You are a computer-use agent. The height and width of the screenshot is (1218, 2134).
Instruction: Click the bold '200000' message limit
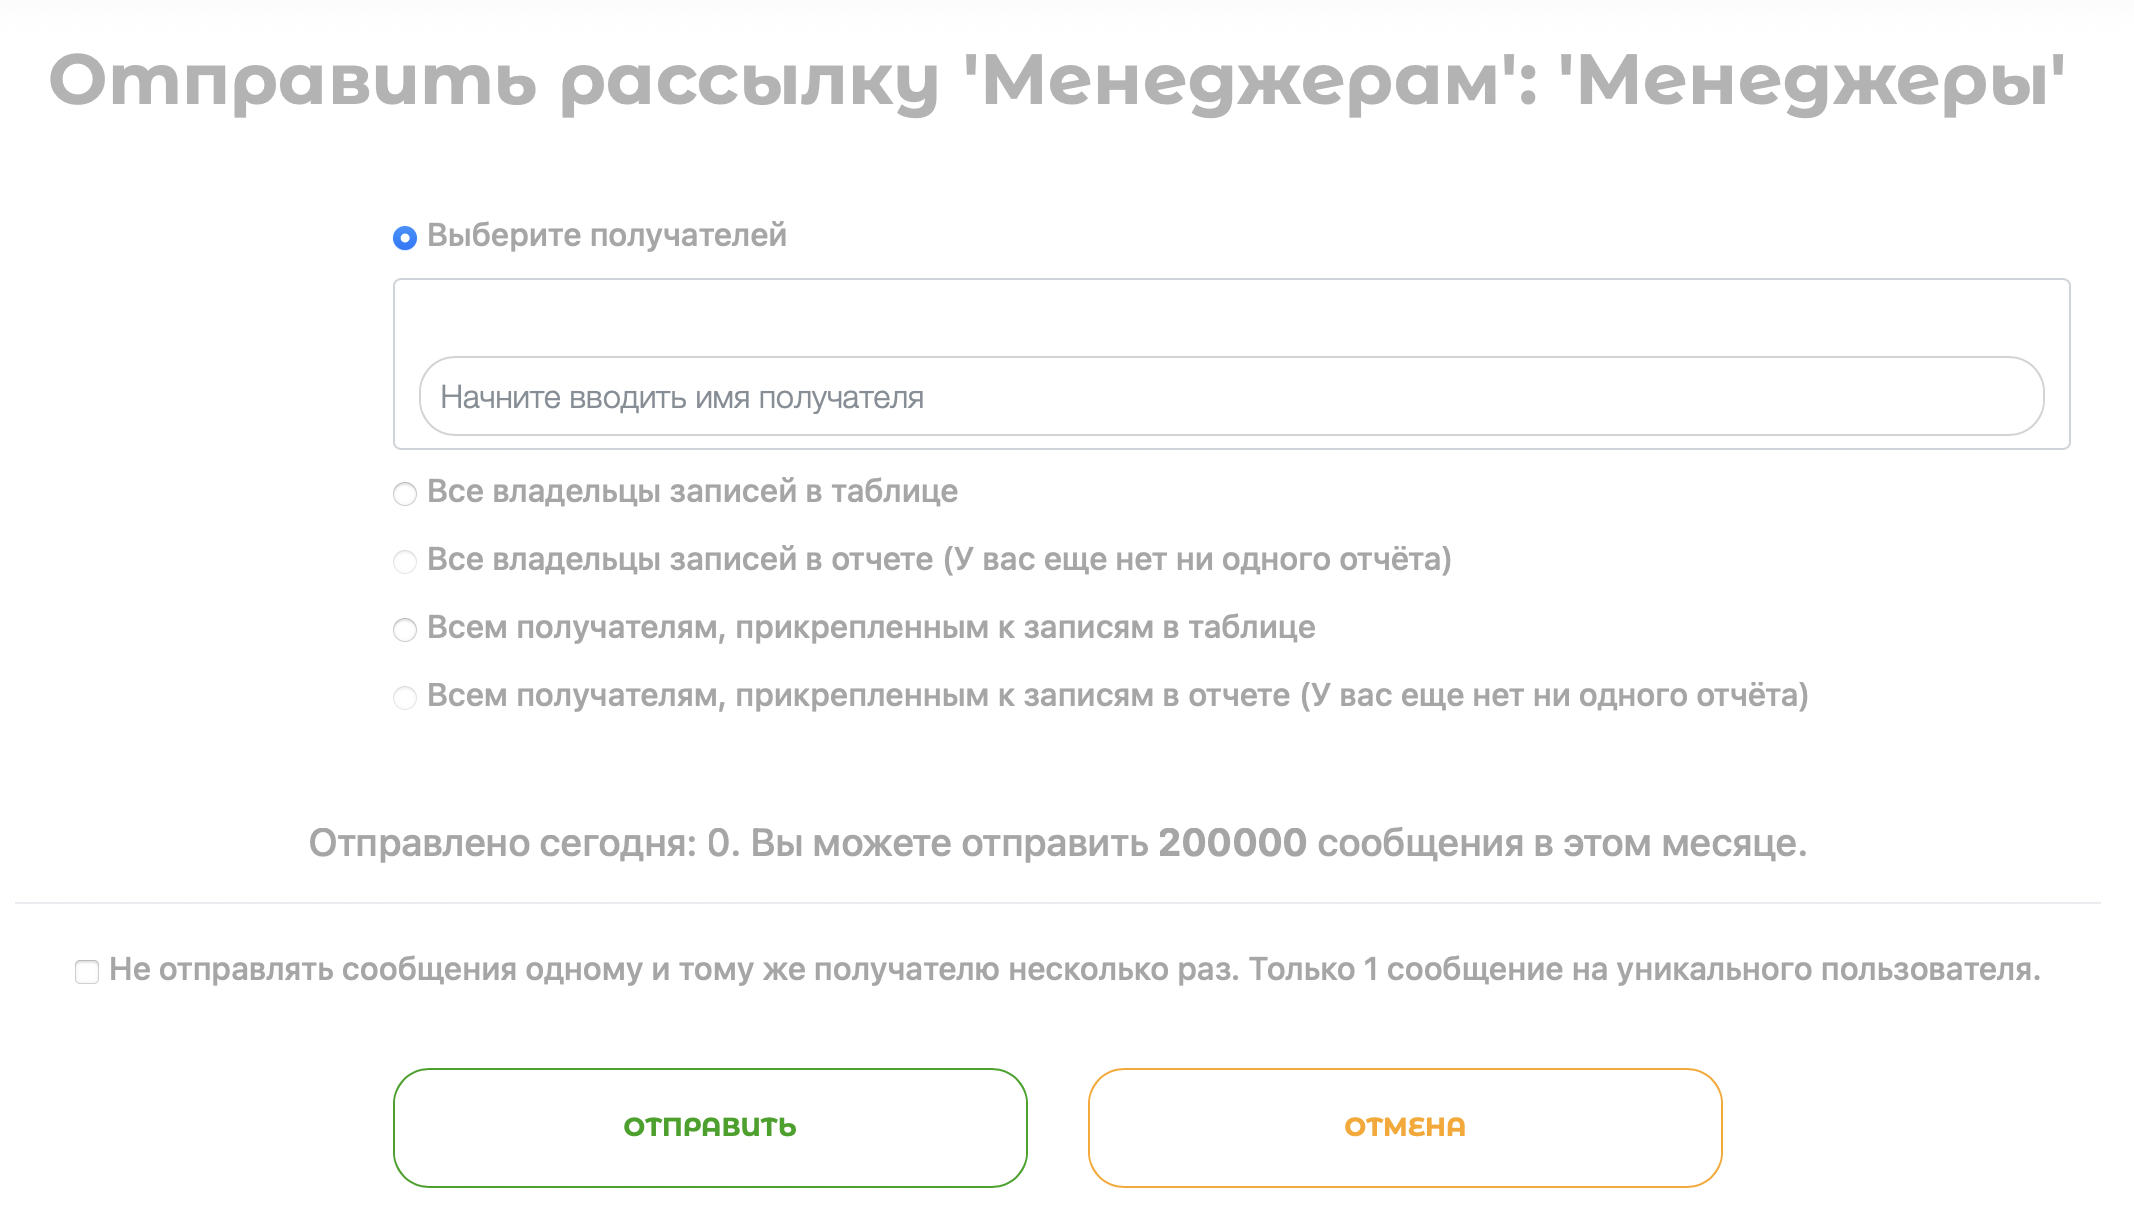coord(1232,844)
